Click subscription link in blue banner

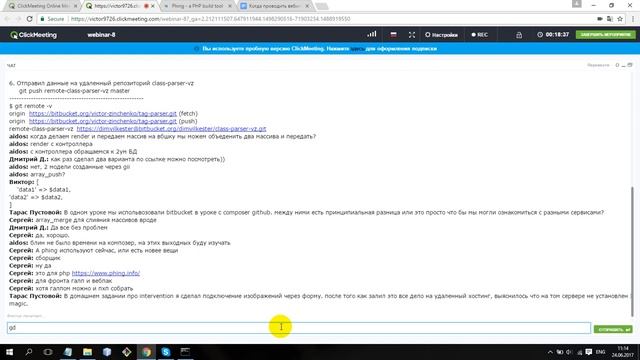tap(357, 49)
